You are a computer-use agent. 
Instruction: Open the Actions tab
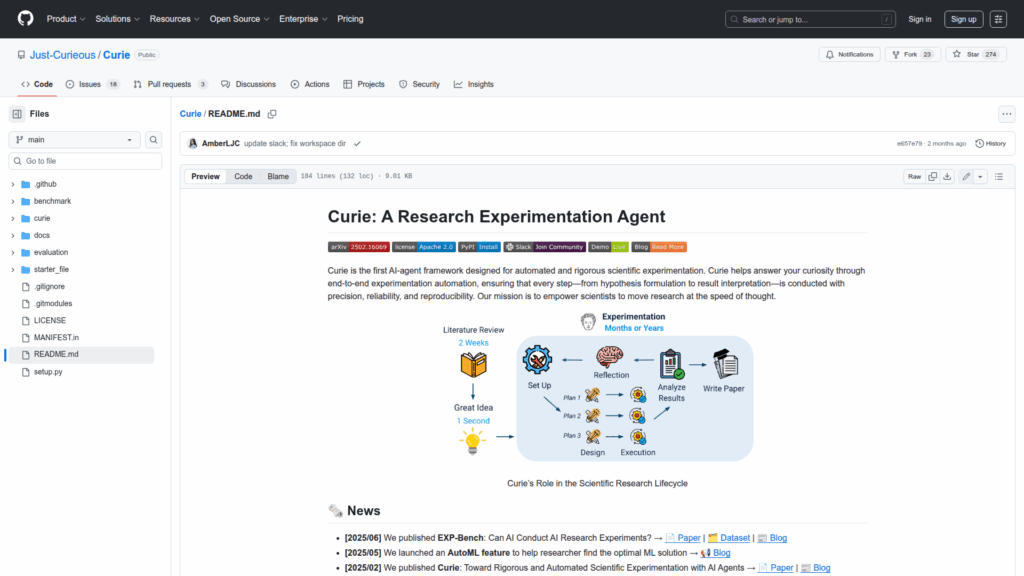[x=310, y=84]
